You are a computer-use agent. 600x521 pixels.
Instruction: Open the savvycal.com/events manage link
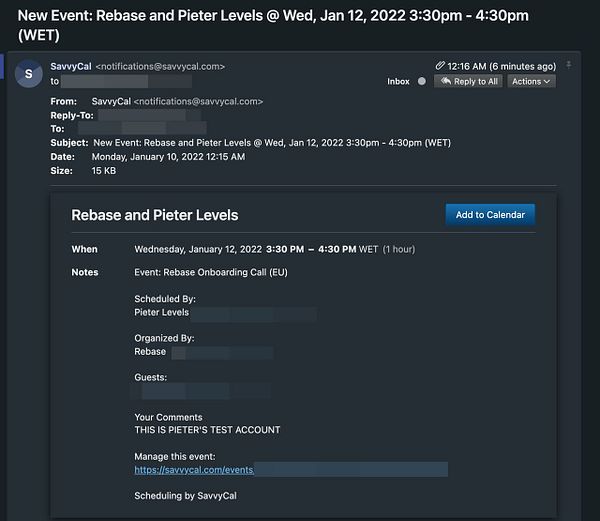pos(194,470)
